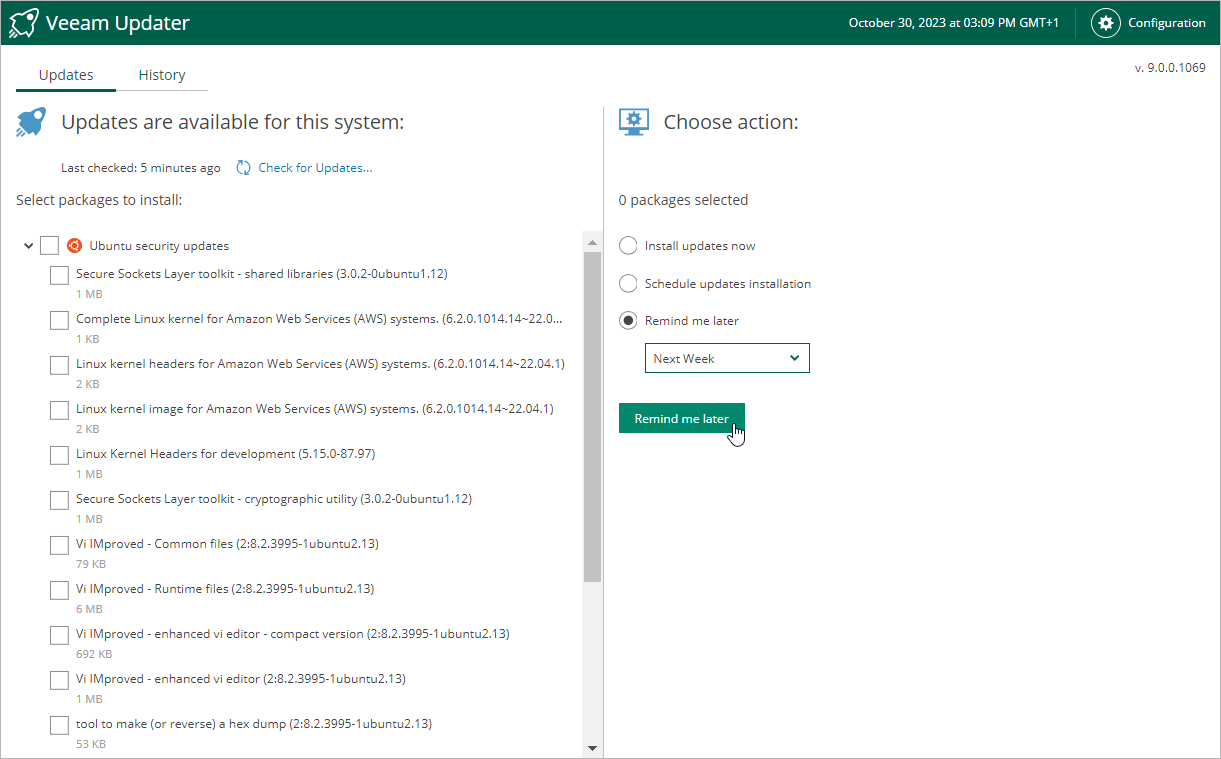Click '0 packages selected' text
This screenshot has height=759, width=1221.
click(x=683, y=200)
